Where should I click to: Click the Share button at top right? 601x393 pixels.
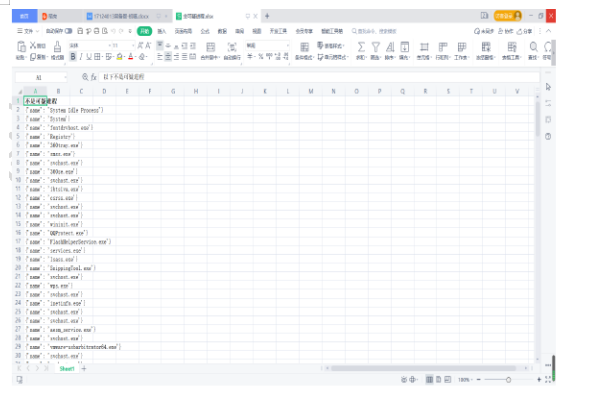pos(524,31)
